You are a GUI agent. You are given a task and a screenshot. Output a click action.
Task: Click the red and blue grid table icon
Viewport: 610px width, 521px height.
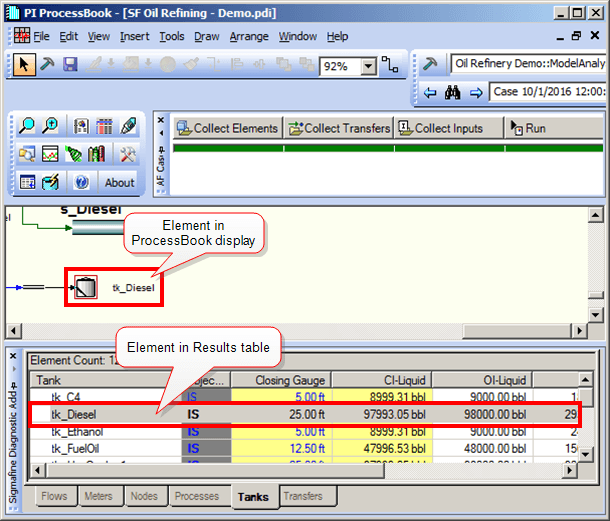104,126
